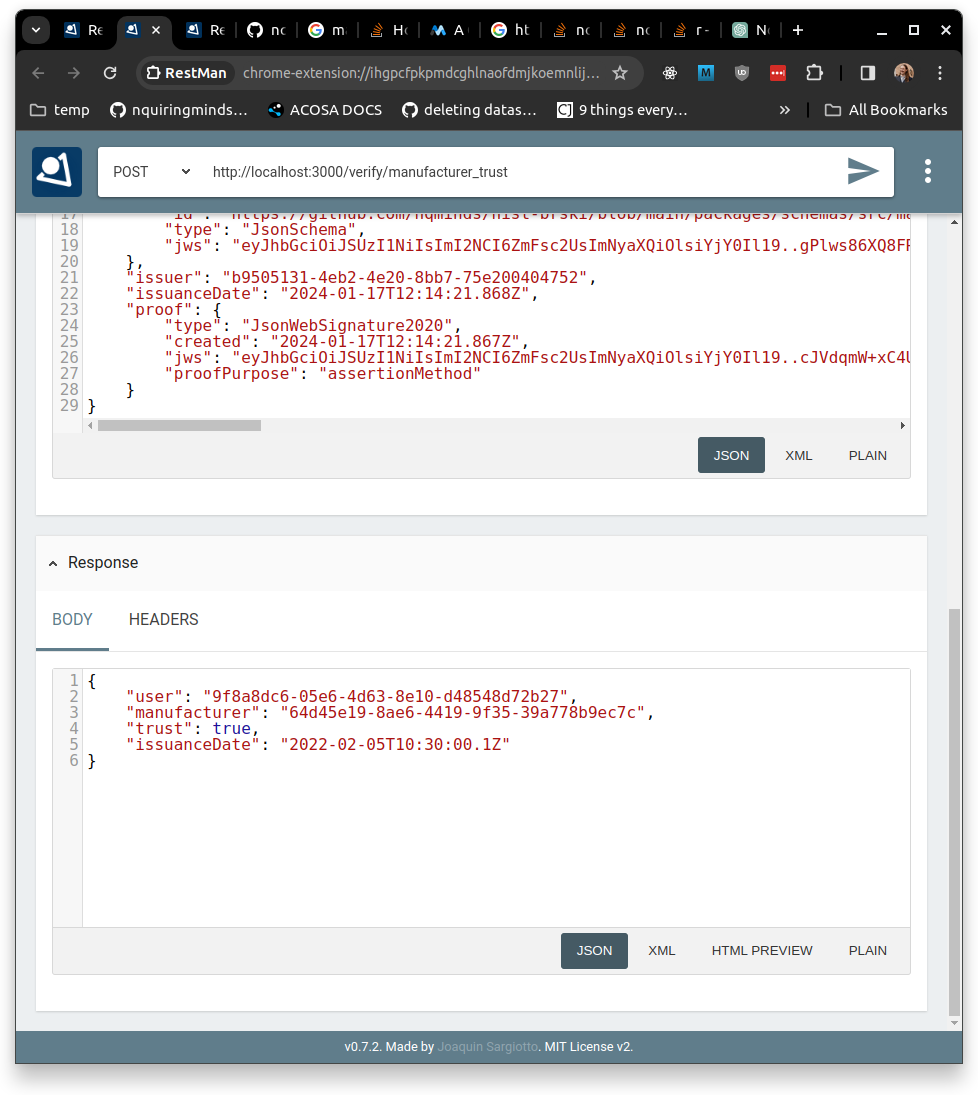This screenshot has height=1095, width=978.
Task: Send the request with the paper-plane icon
Action: coord(862,171)
